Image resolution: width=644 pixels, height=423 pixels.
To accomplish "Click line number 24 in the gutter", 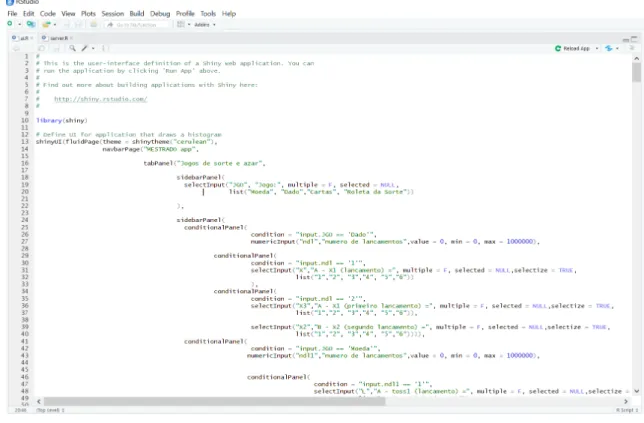I will click(25, 220).
